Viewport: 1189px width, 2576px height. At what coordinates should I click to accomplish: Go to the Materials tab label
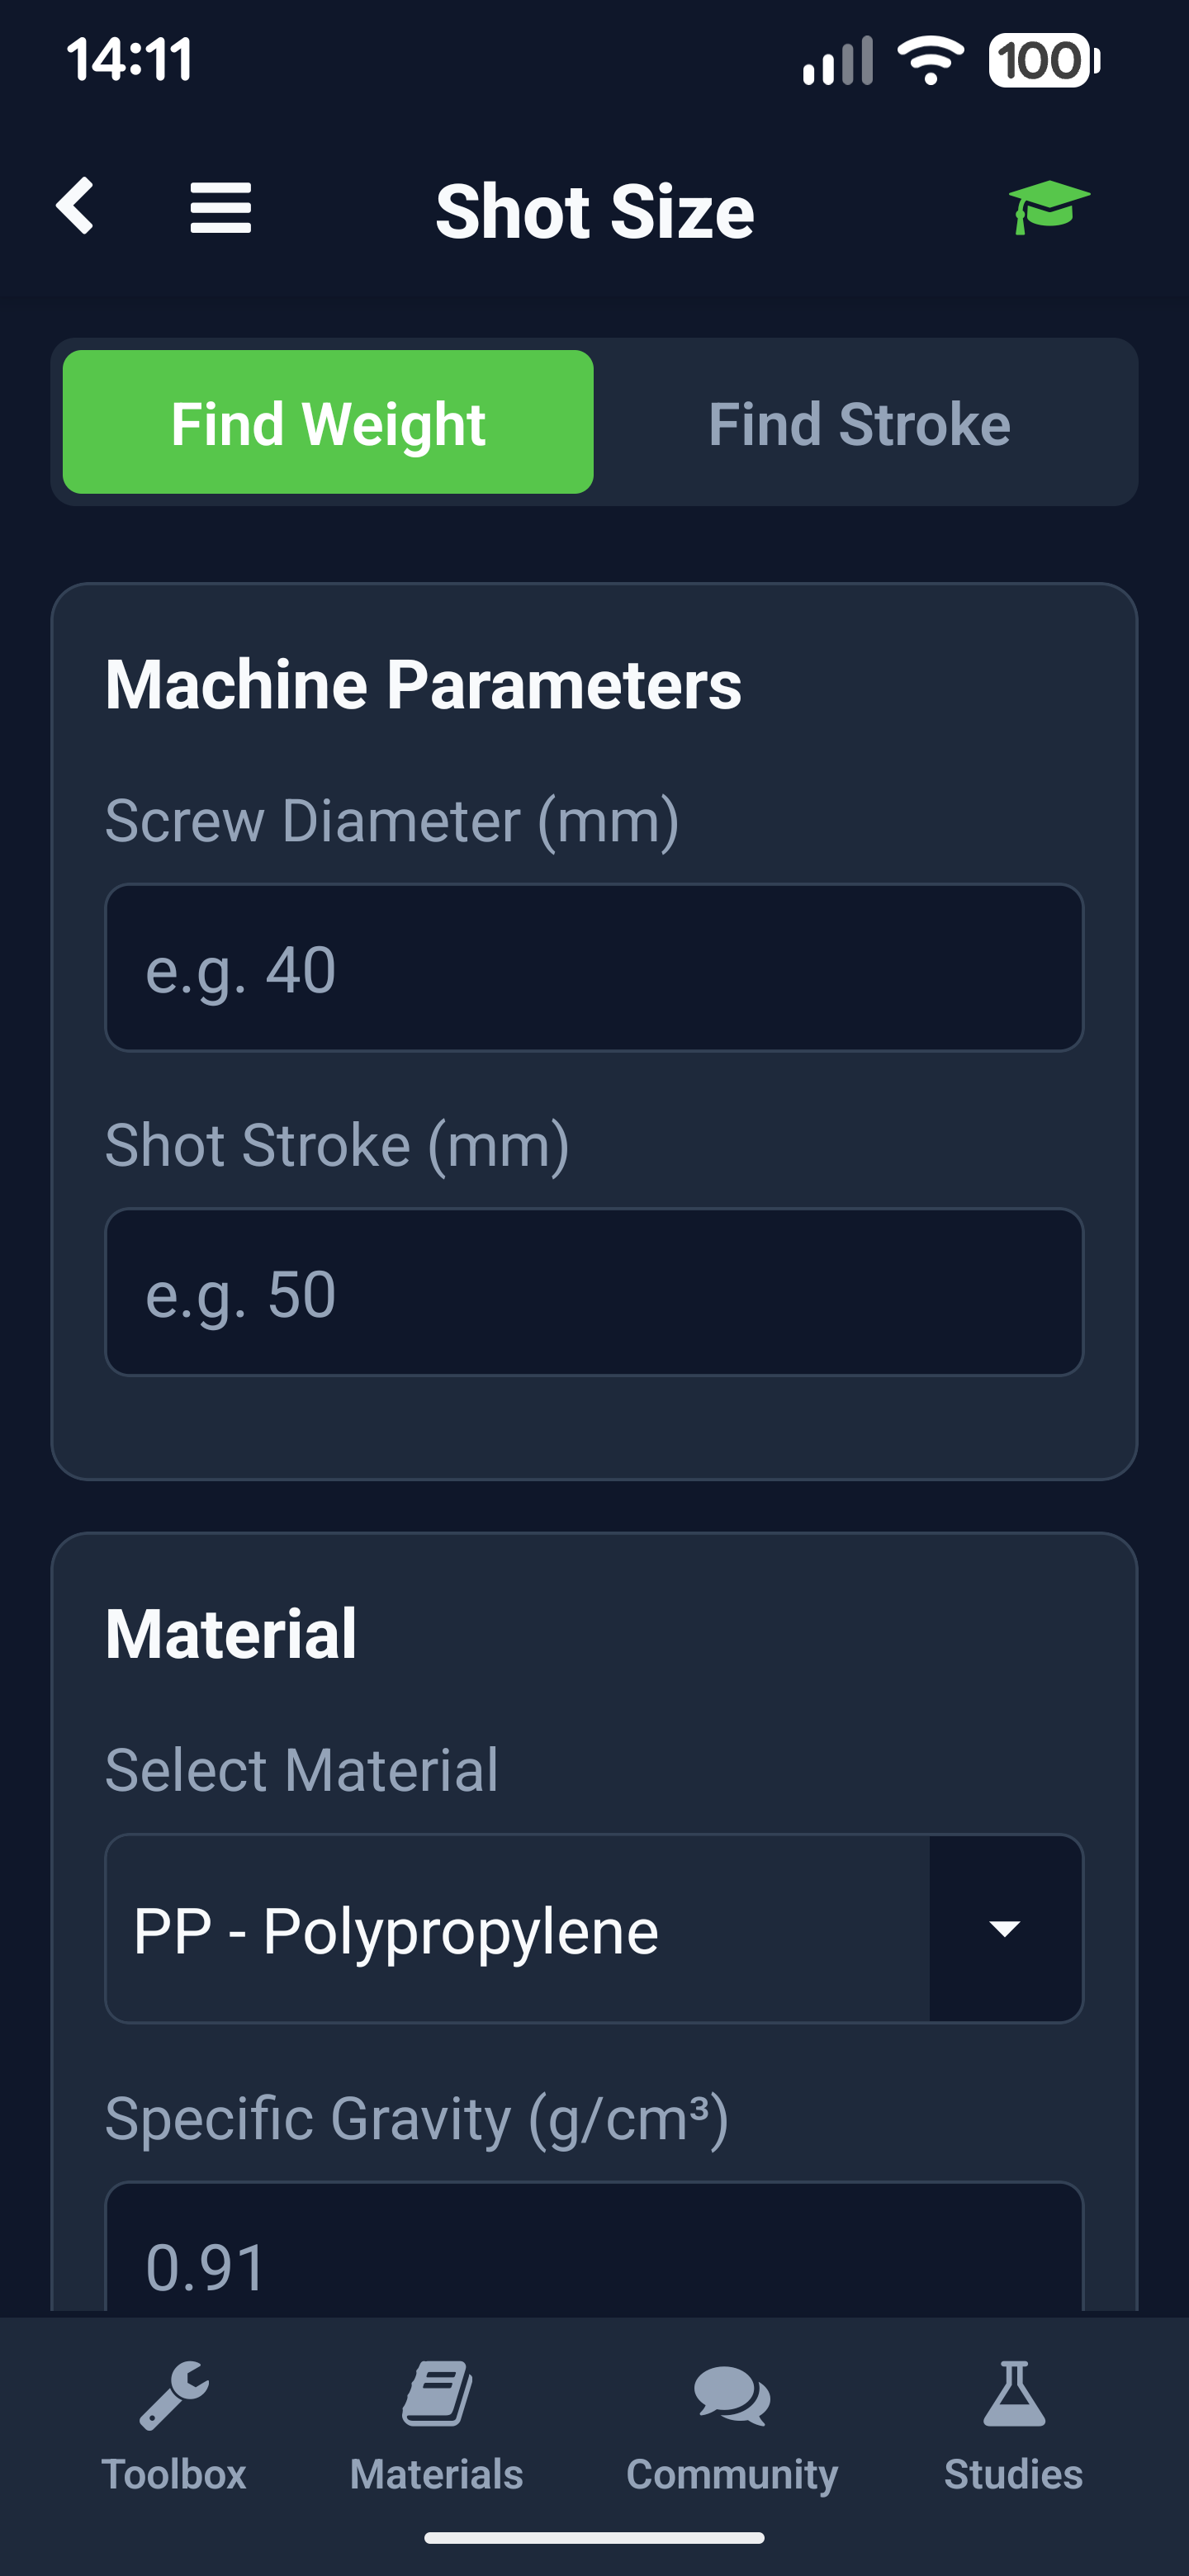pos(437,2474)
